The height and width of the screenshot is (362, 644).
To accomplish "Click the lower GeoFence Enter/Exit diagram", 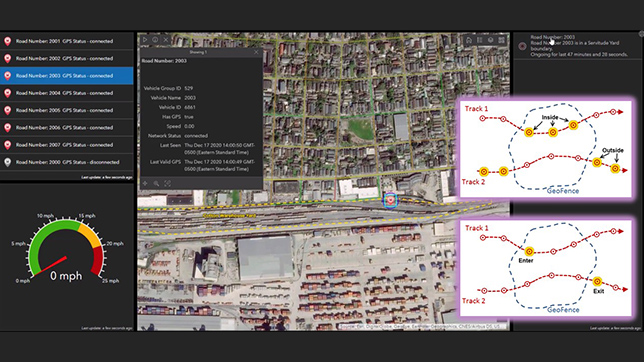I will (545, 267).
